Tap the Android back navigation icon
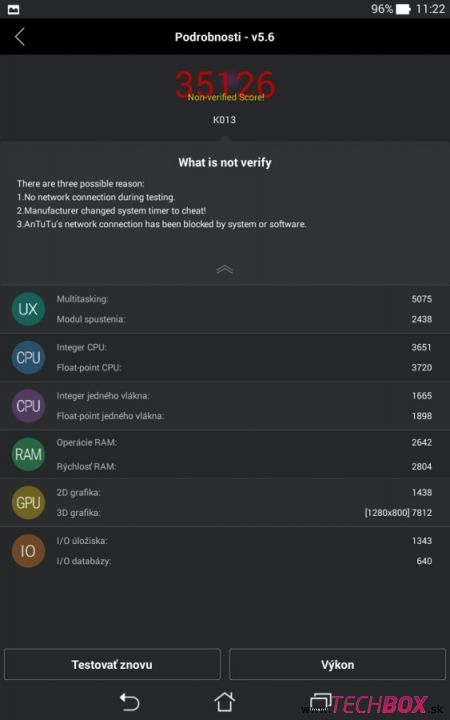 129,702
